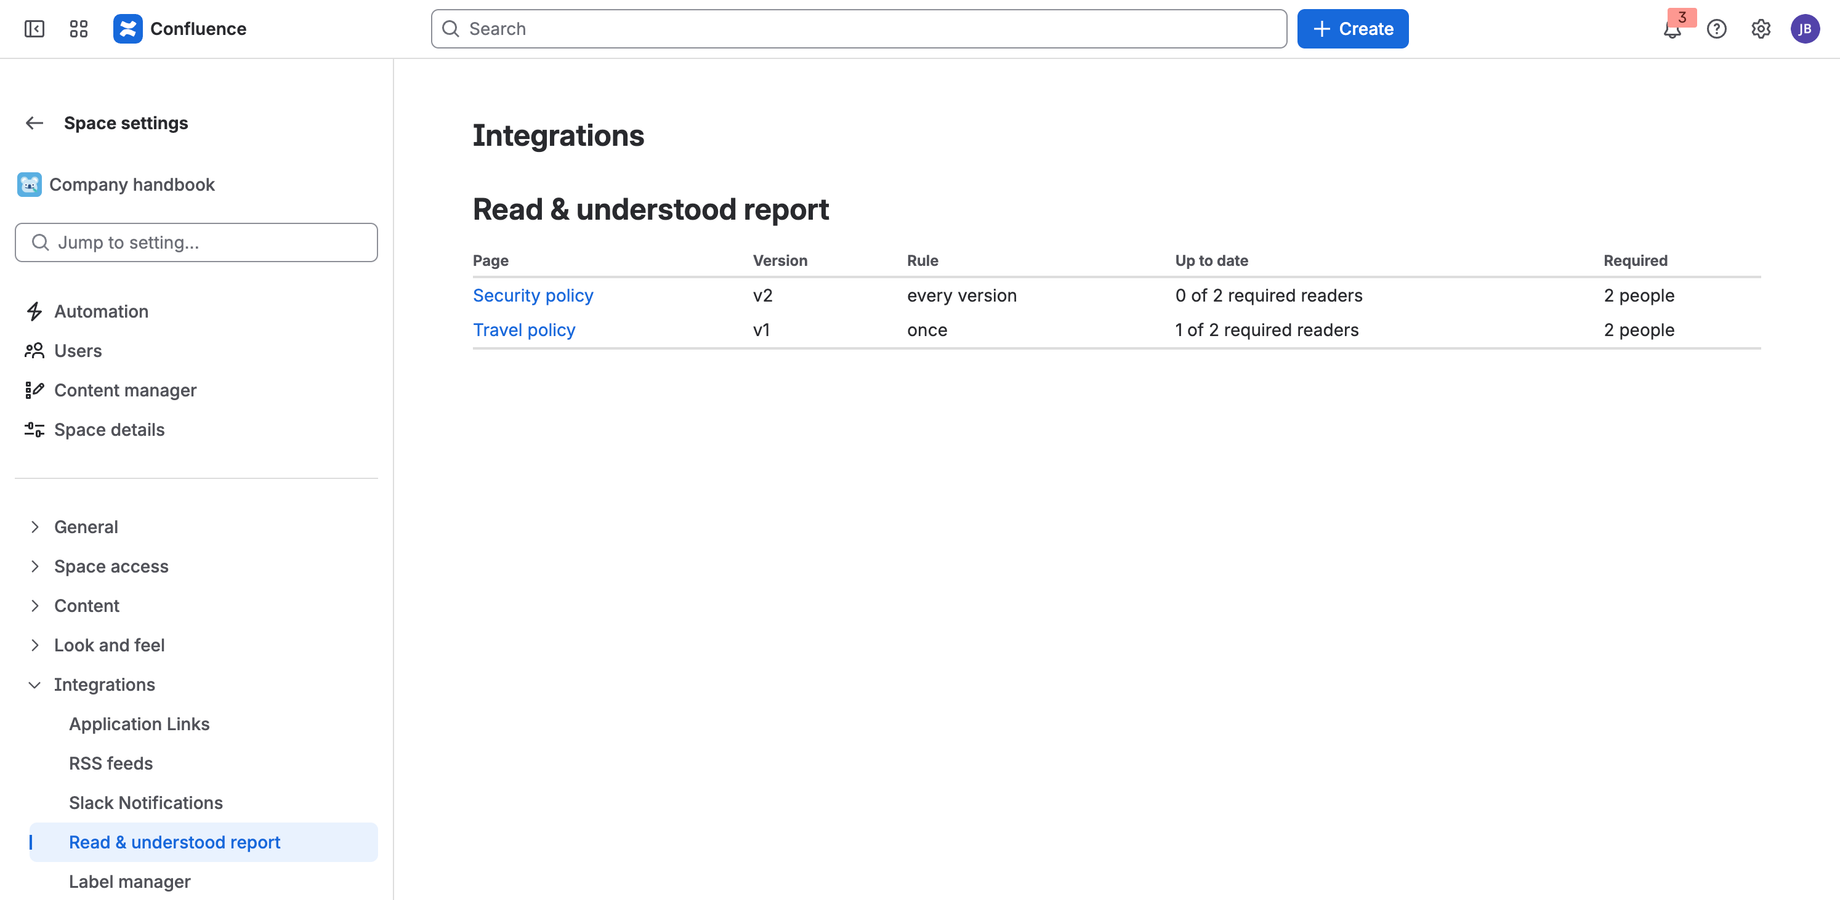Screen dimensions: 1840x900
Task: Click the Space details sliders icon
Action: tap(35, 430)
